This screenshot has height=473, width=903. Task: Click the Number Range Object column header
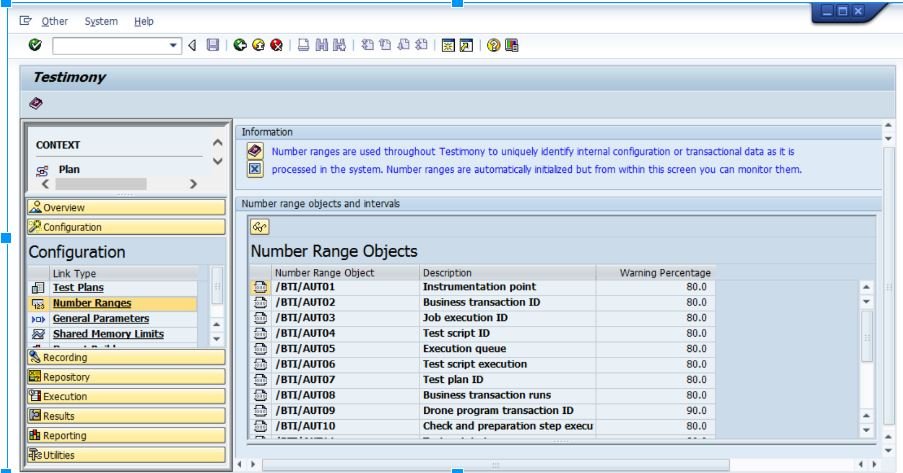pos(346,273)
